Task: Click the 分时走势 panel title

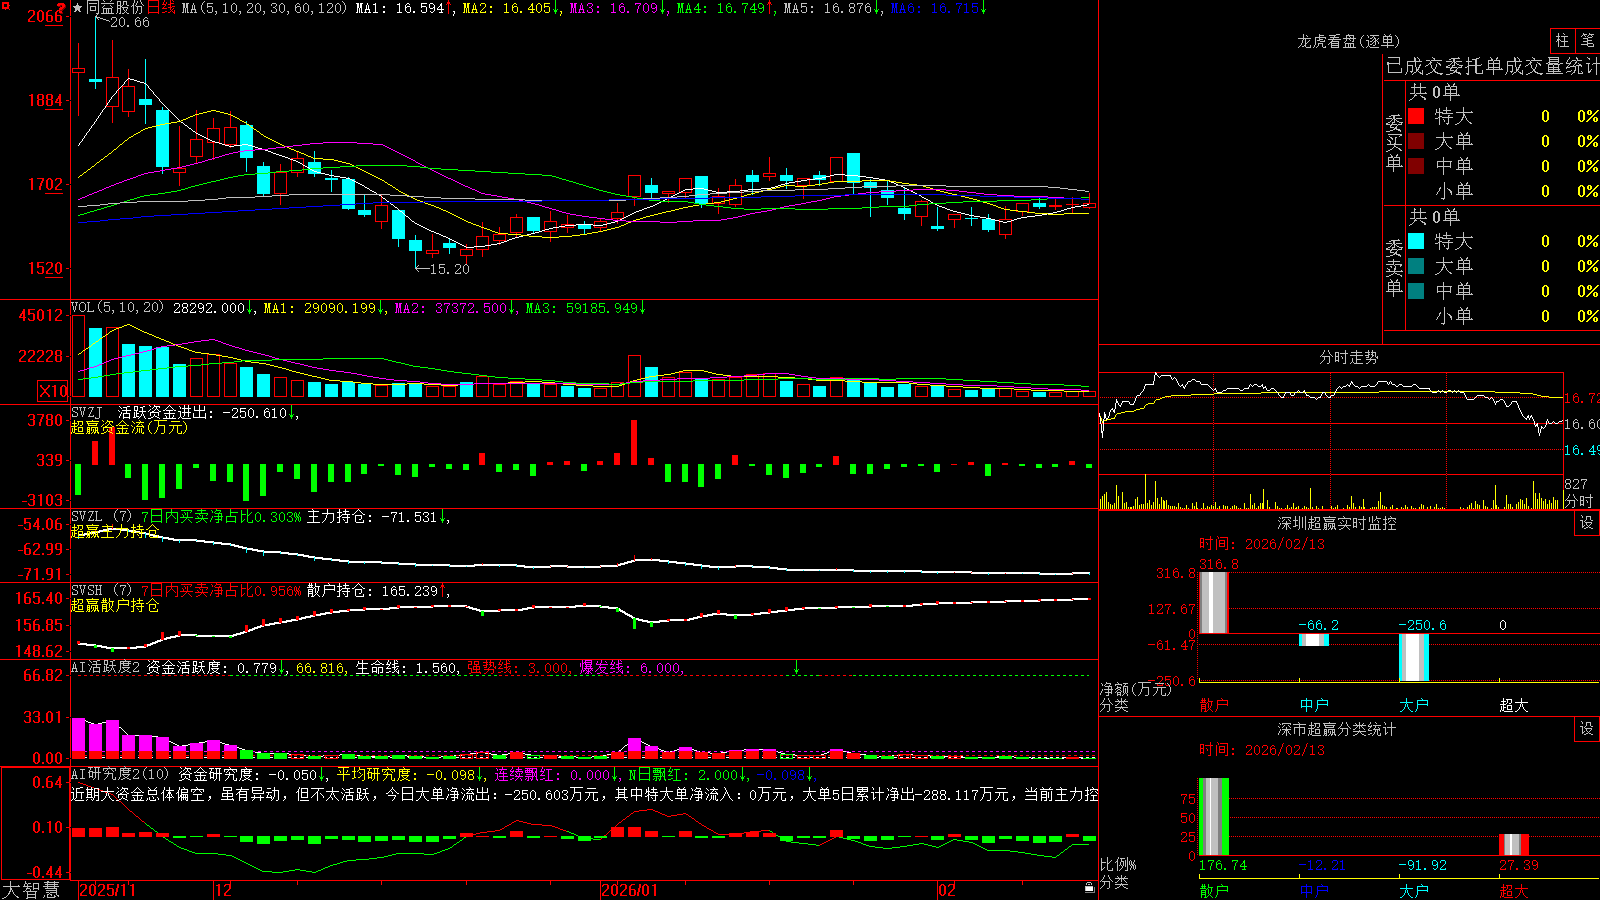Action: pyautogui.click(x=1348, y=357)
